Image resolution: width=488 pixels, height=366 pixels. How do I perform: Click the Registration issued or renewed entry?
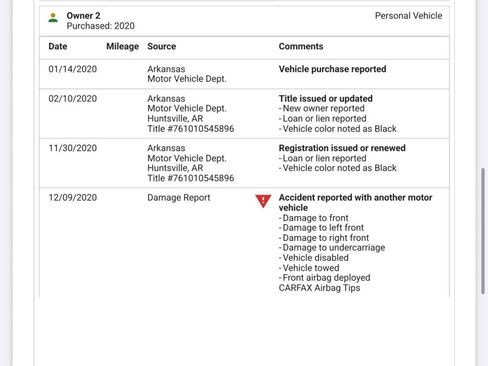tap(342, 148)
